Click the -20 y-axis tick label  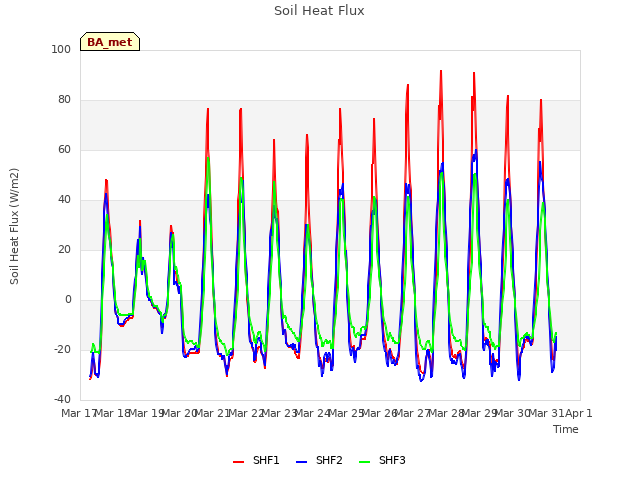tap(62, 349)
